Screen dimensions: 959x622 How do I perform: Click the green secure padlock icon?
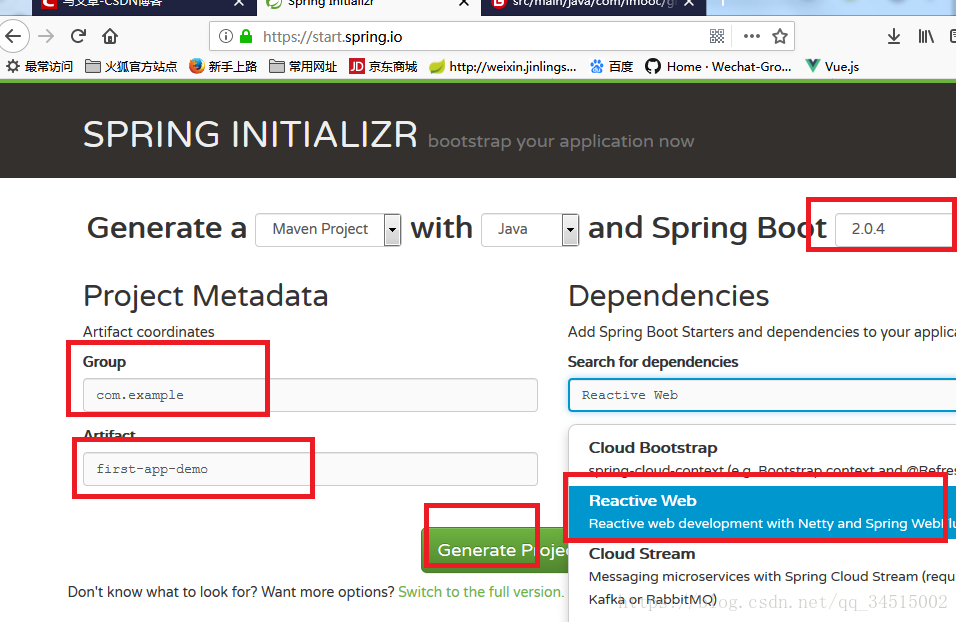(246, 36)
